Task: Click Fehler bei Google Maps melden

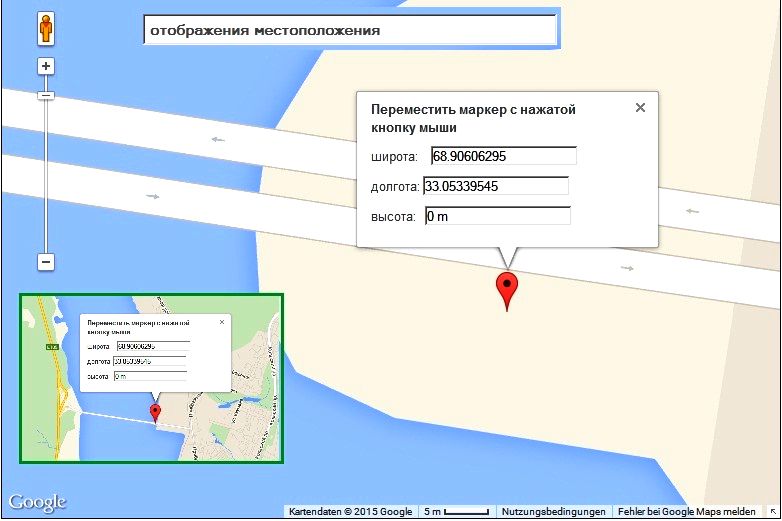Action: (686, 512)
